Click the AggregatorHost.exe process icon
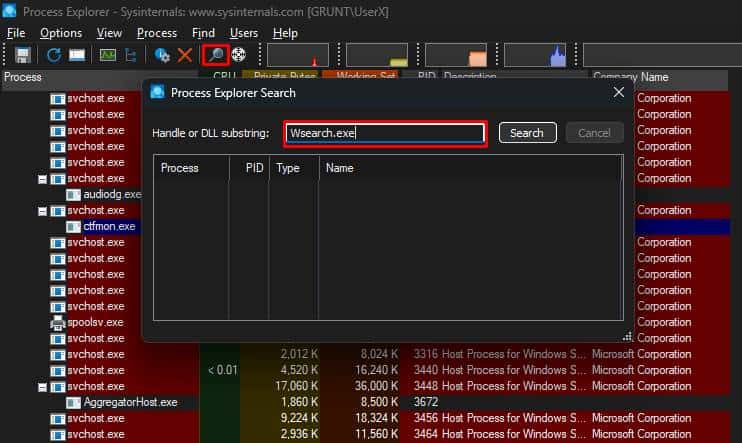This screenshot has width=742, height=443. [73, 403]
